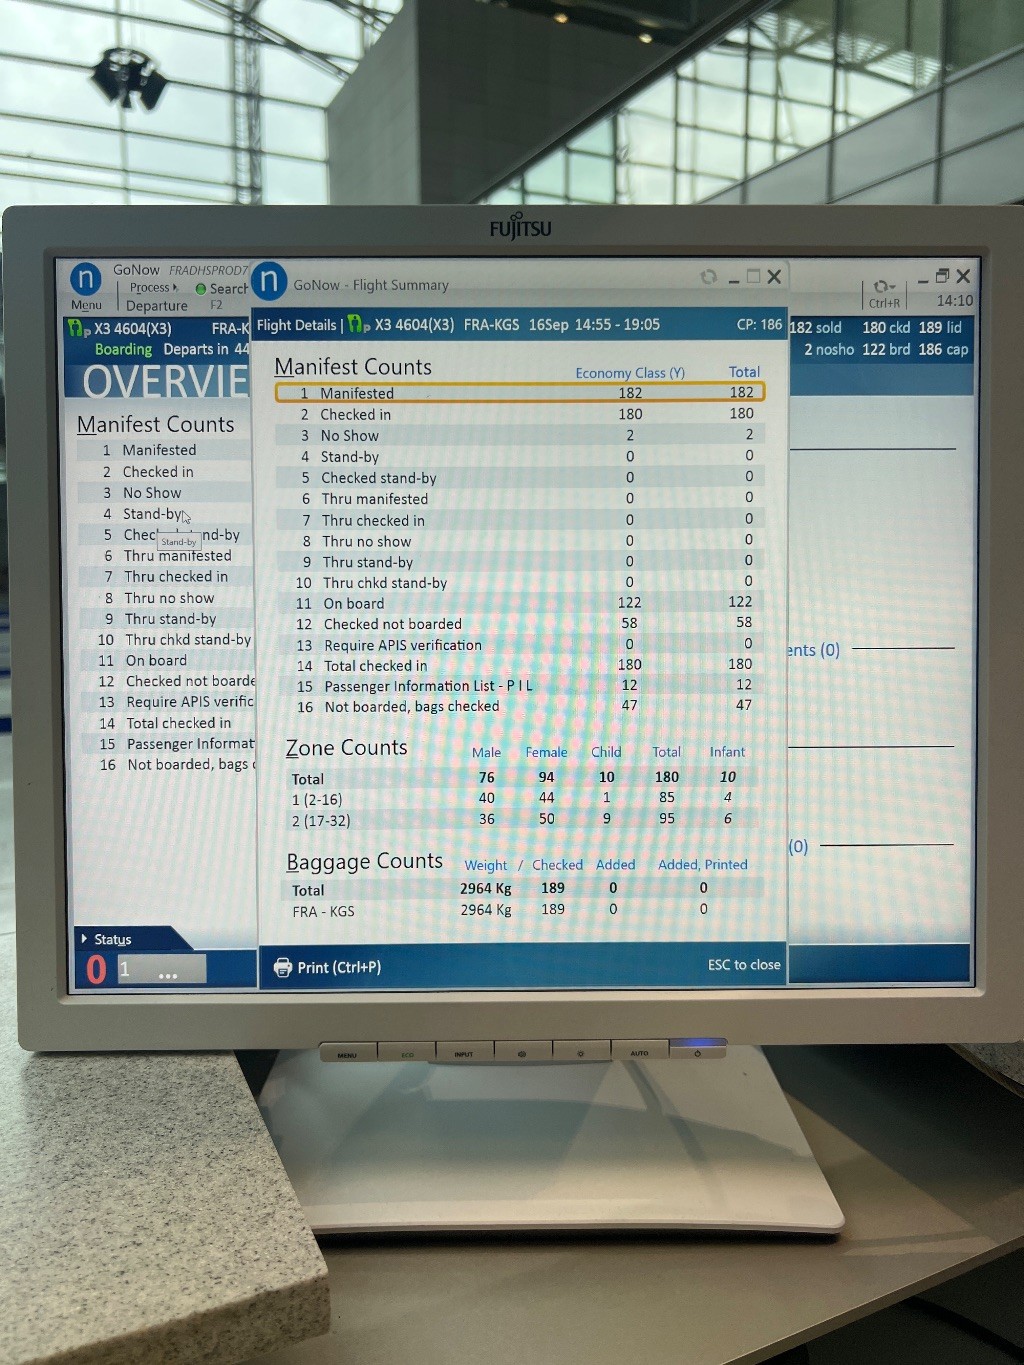Screen dimensions: 1024x1365
Task: Open the GoNow Menu logo button
Action: (86, 280)
